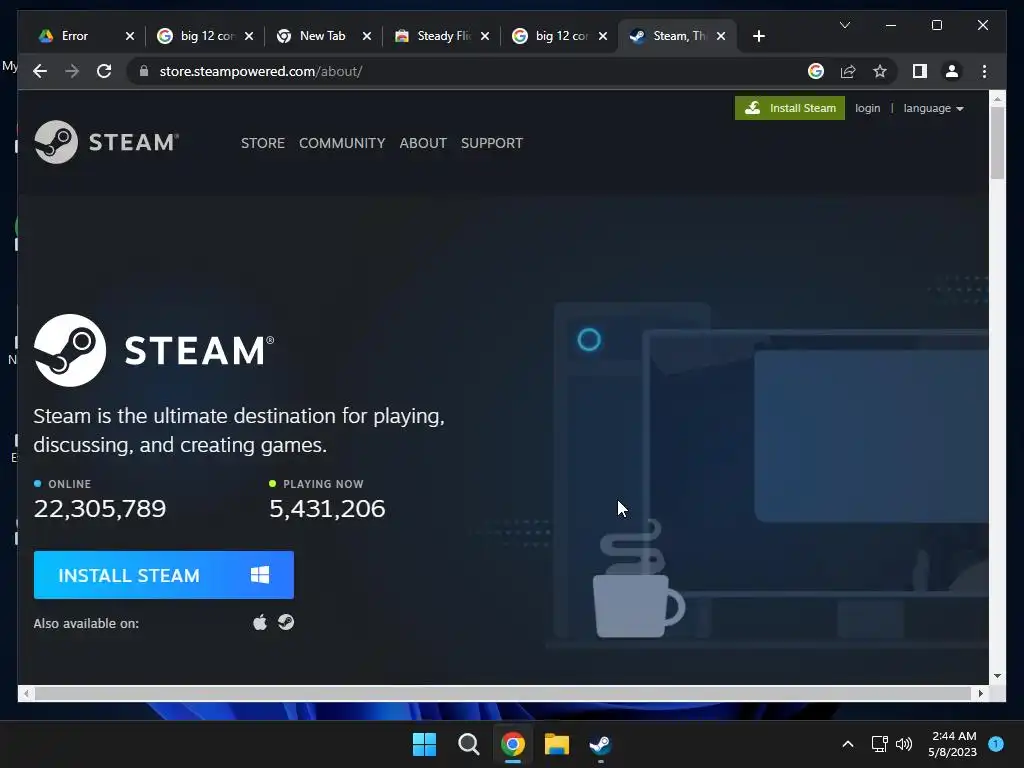This screenshot has width=1024, height=768.
Task: Show hidden system tray icons
Action: pos(848,744)
